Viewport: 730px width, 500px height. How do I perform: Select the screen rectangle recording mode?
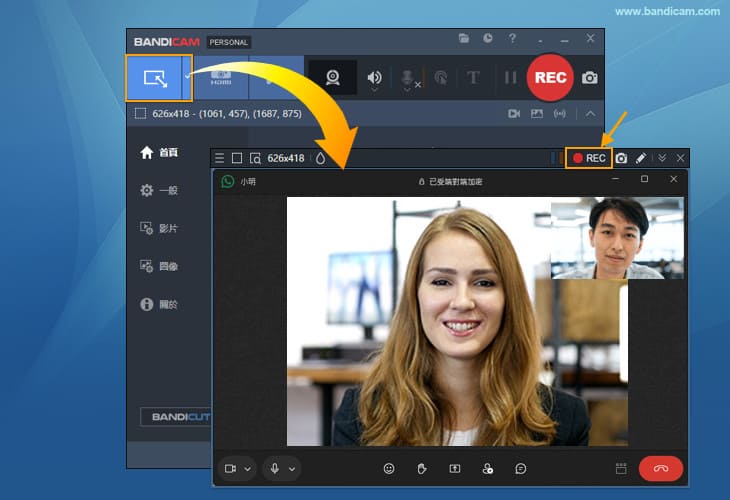154,77
